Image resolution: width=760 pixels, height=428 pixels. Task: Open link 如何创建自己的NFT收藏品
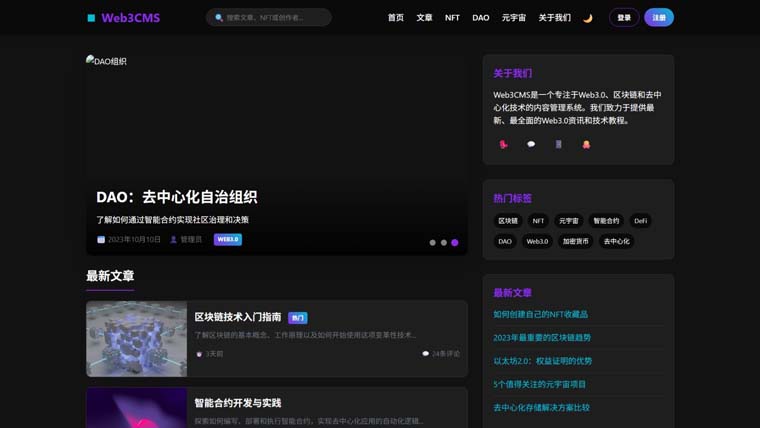coord(540,314)
